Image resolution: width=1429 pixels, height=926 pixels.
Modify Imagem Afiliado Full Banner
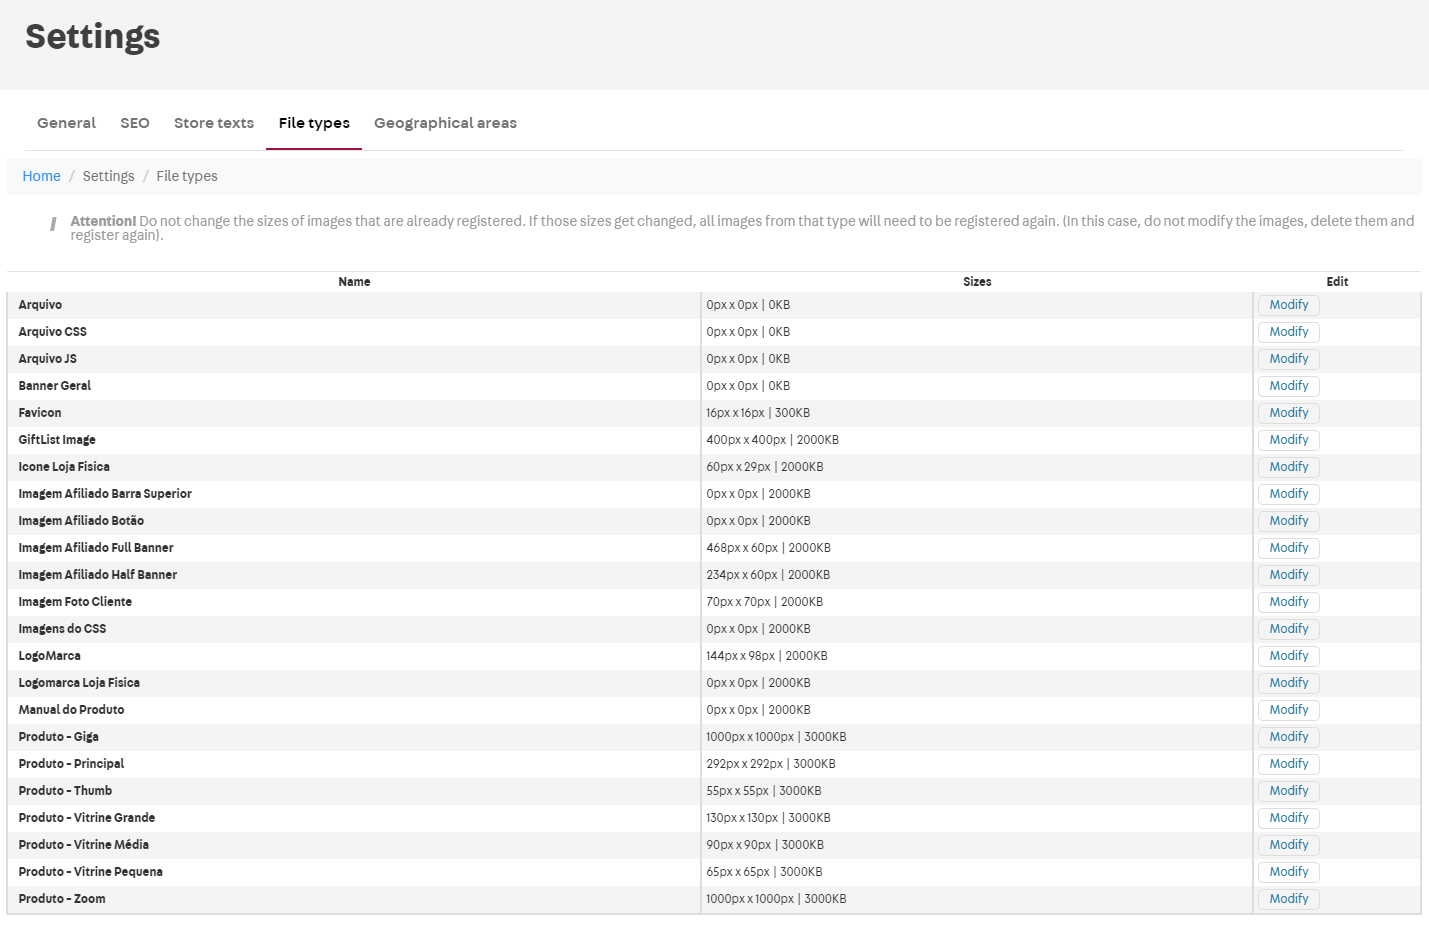point(1288,548)
